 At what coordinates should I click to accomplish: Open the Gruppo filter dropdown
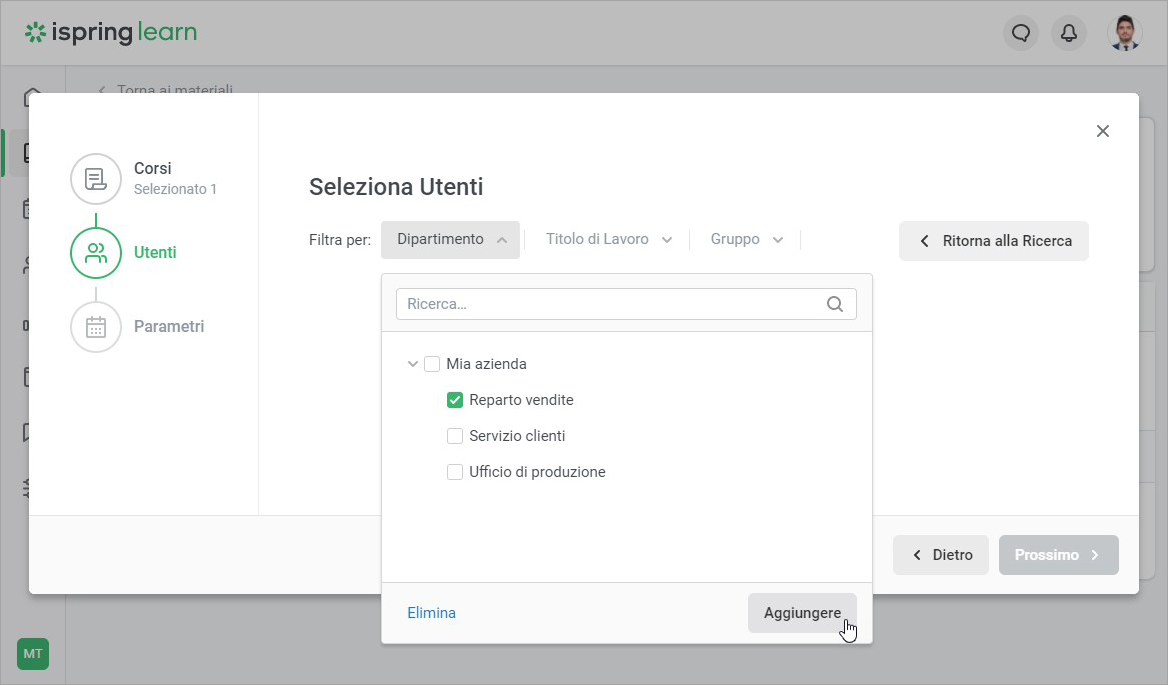(x=746, y=240)
